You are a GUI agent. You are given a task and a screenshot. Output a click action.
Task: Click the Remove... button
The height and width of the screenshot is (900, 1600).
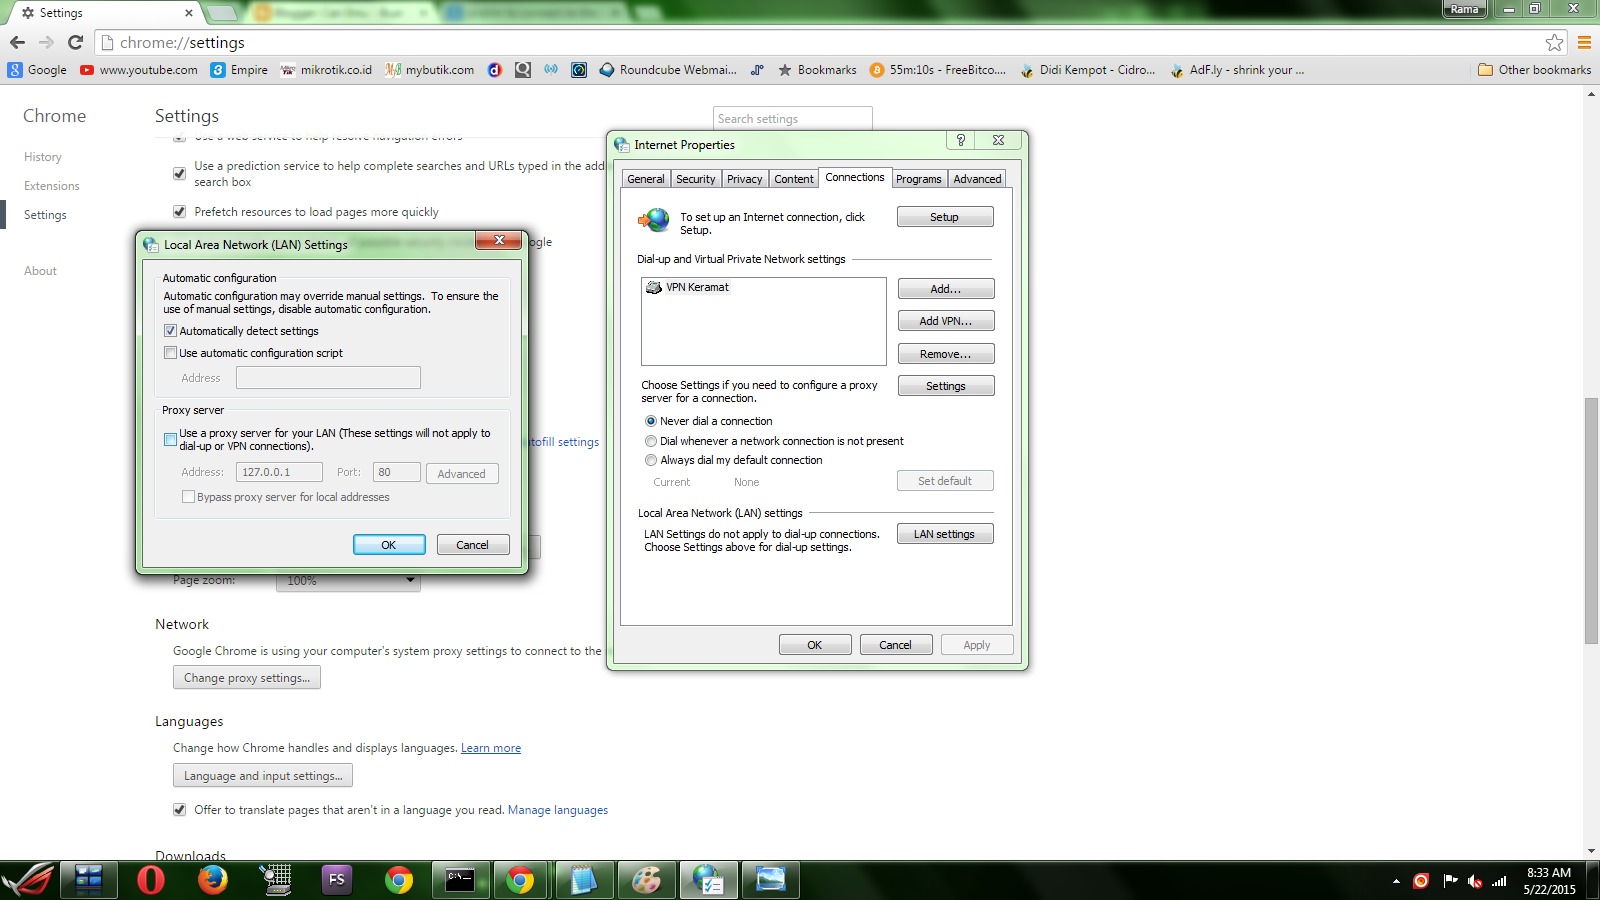pos(946,354)
